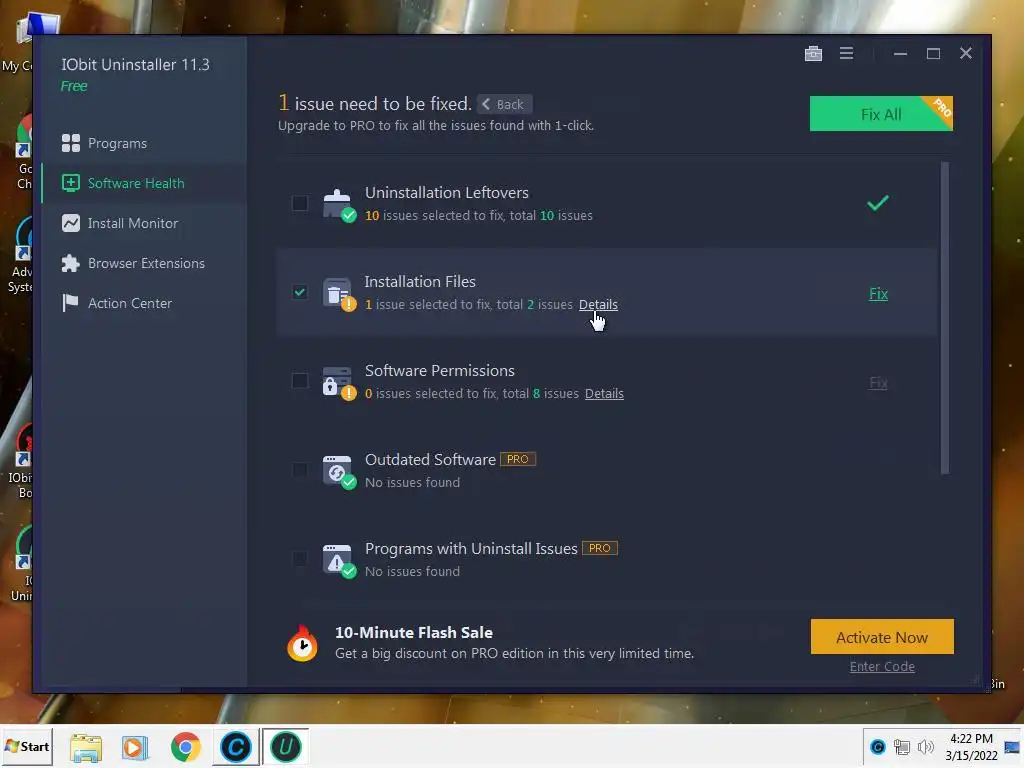
Task: Open Browser Extensions section
Action: 144,263
